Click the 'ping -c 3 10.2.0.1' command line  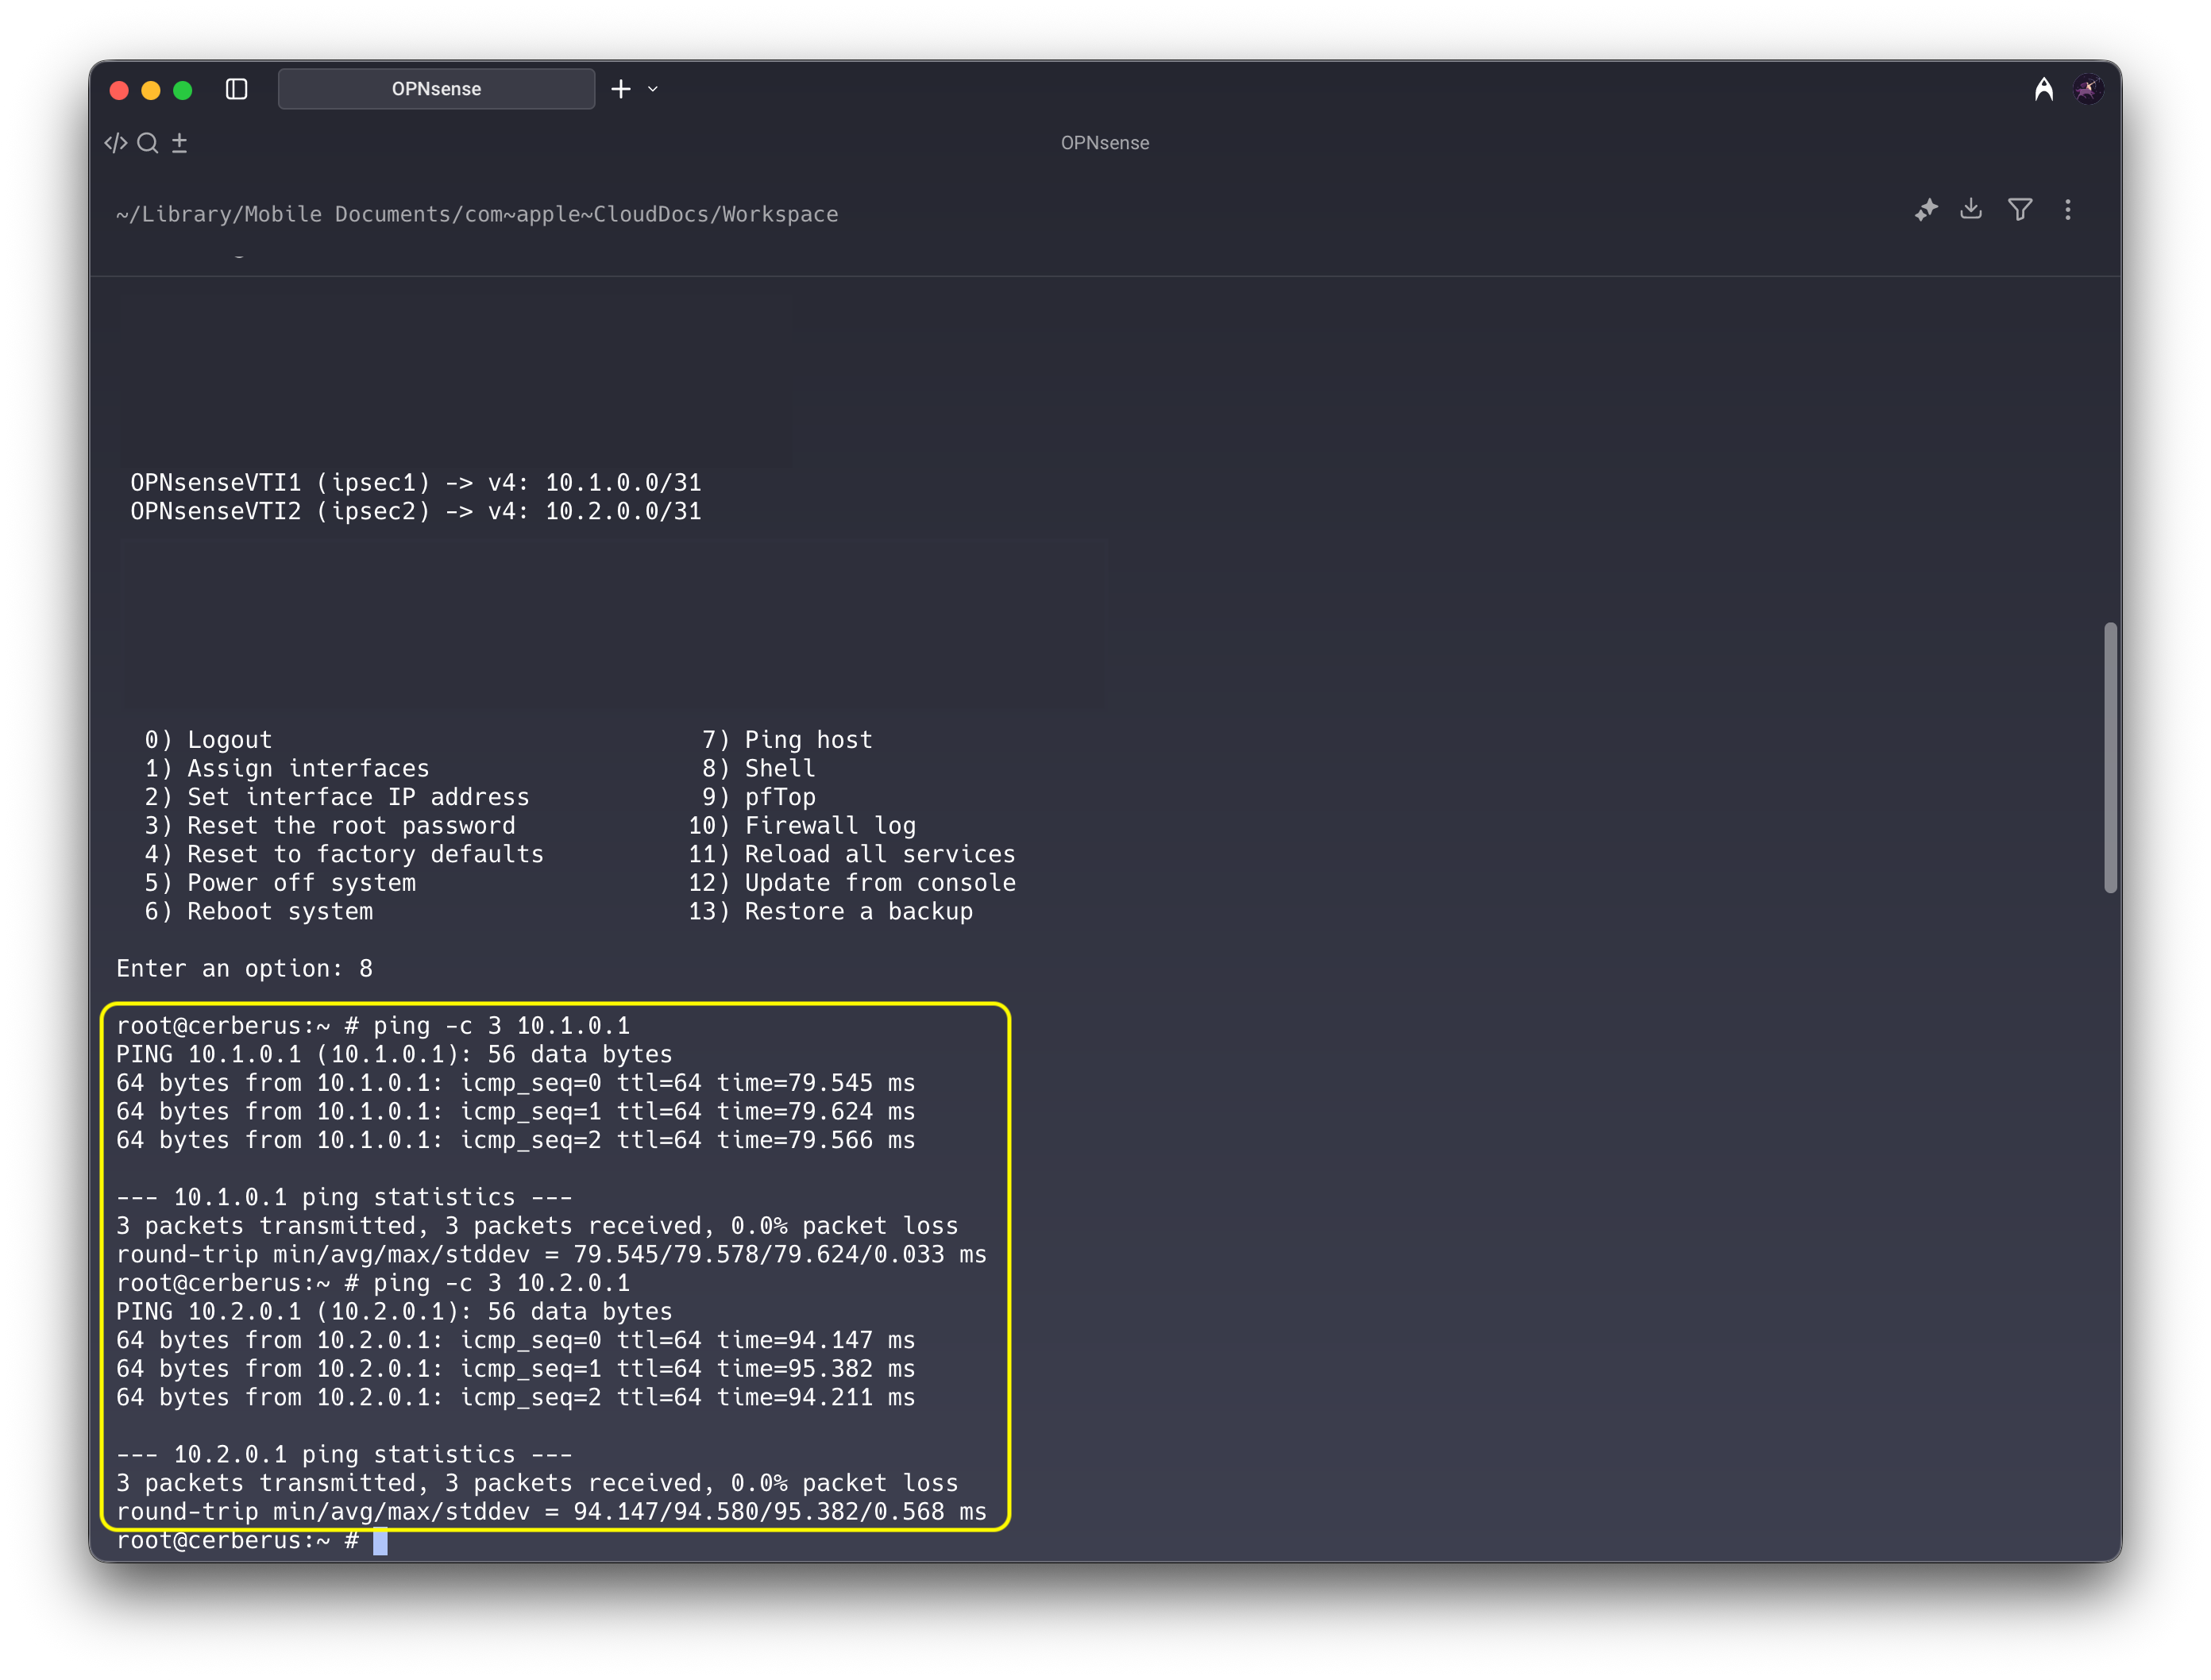[500, 1283]
